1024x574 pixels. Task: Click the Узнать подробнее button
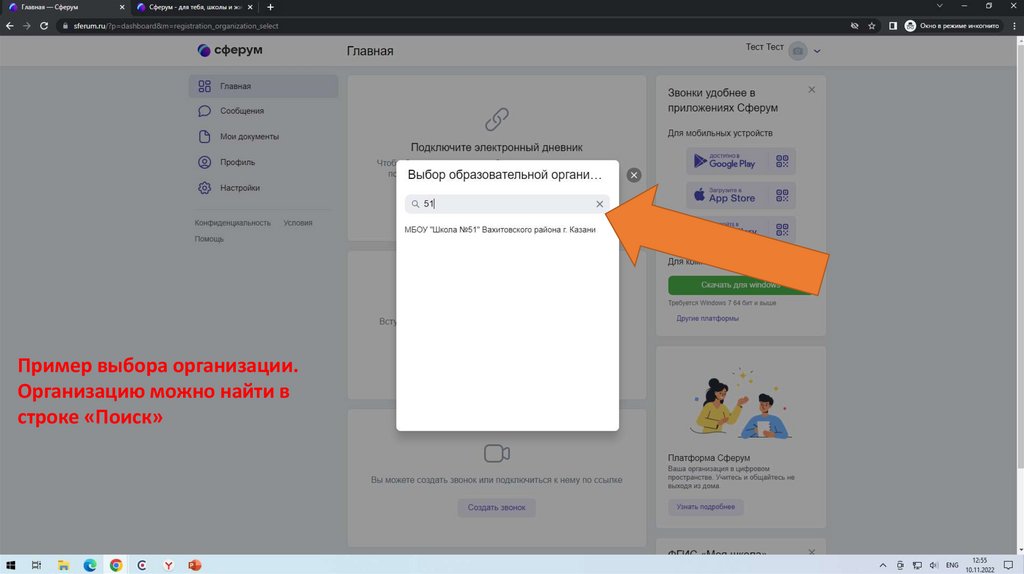705,507
